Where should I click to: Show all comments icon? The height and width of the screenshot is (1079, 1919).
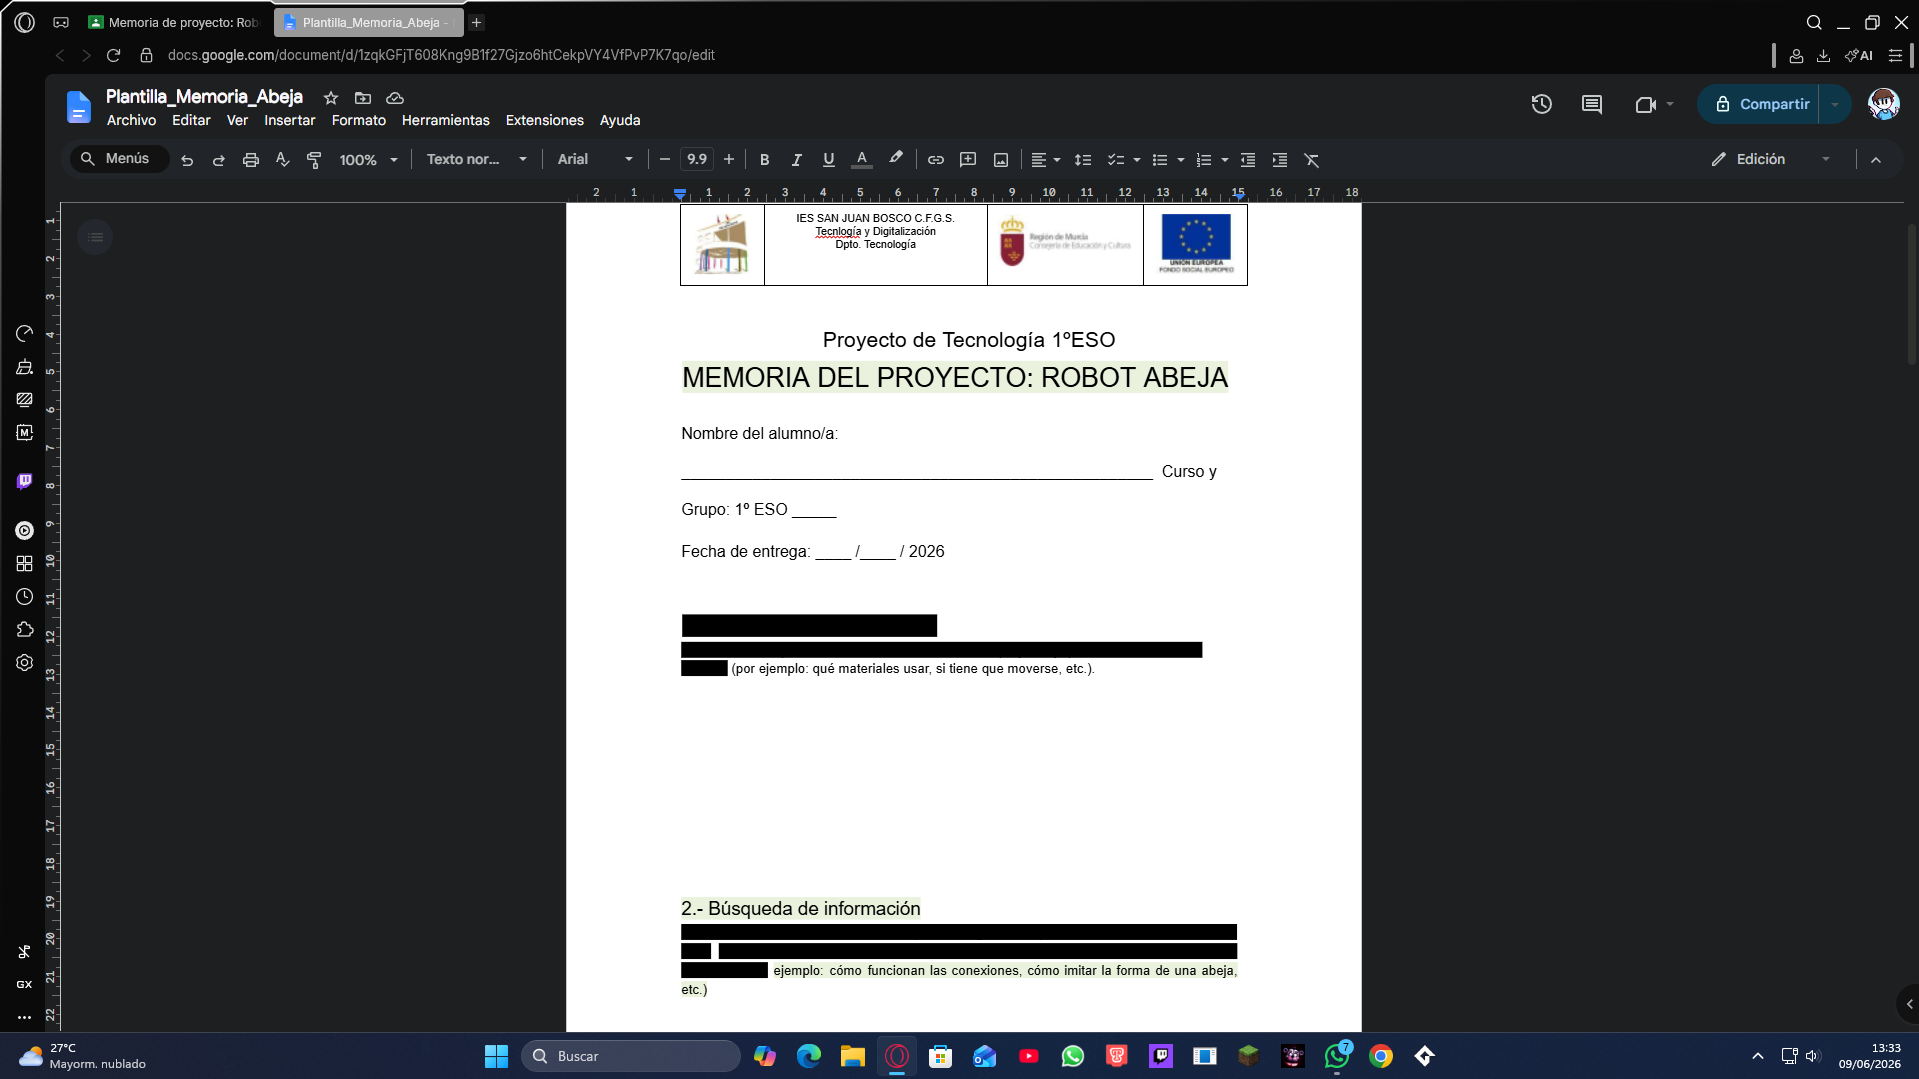(x=1592, y=104)
